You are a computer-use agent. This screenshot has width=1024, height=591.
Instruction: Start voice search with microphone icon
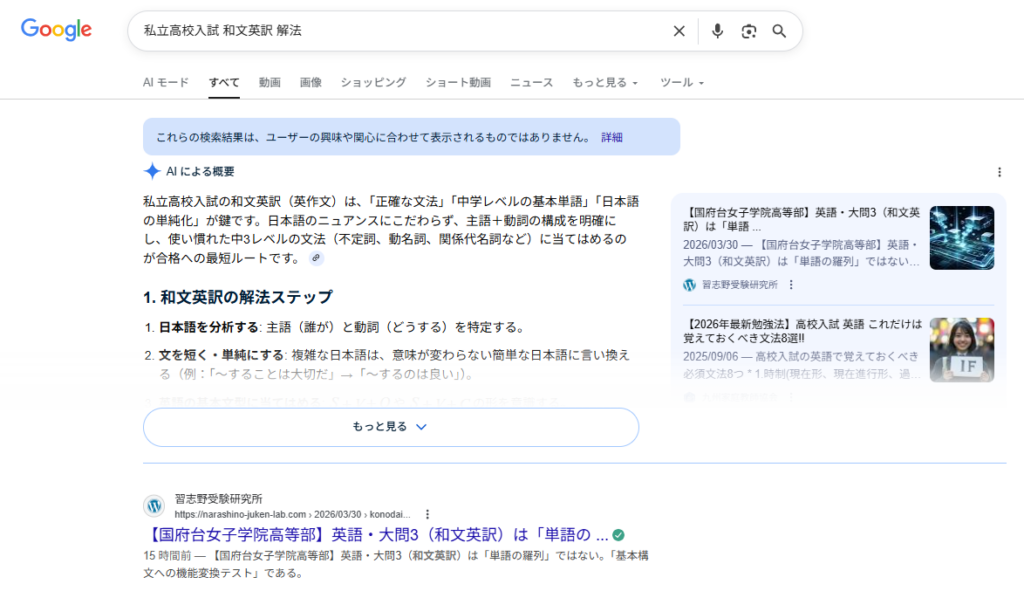coord(717,31)
